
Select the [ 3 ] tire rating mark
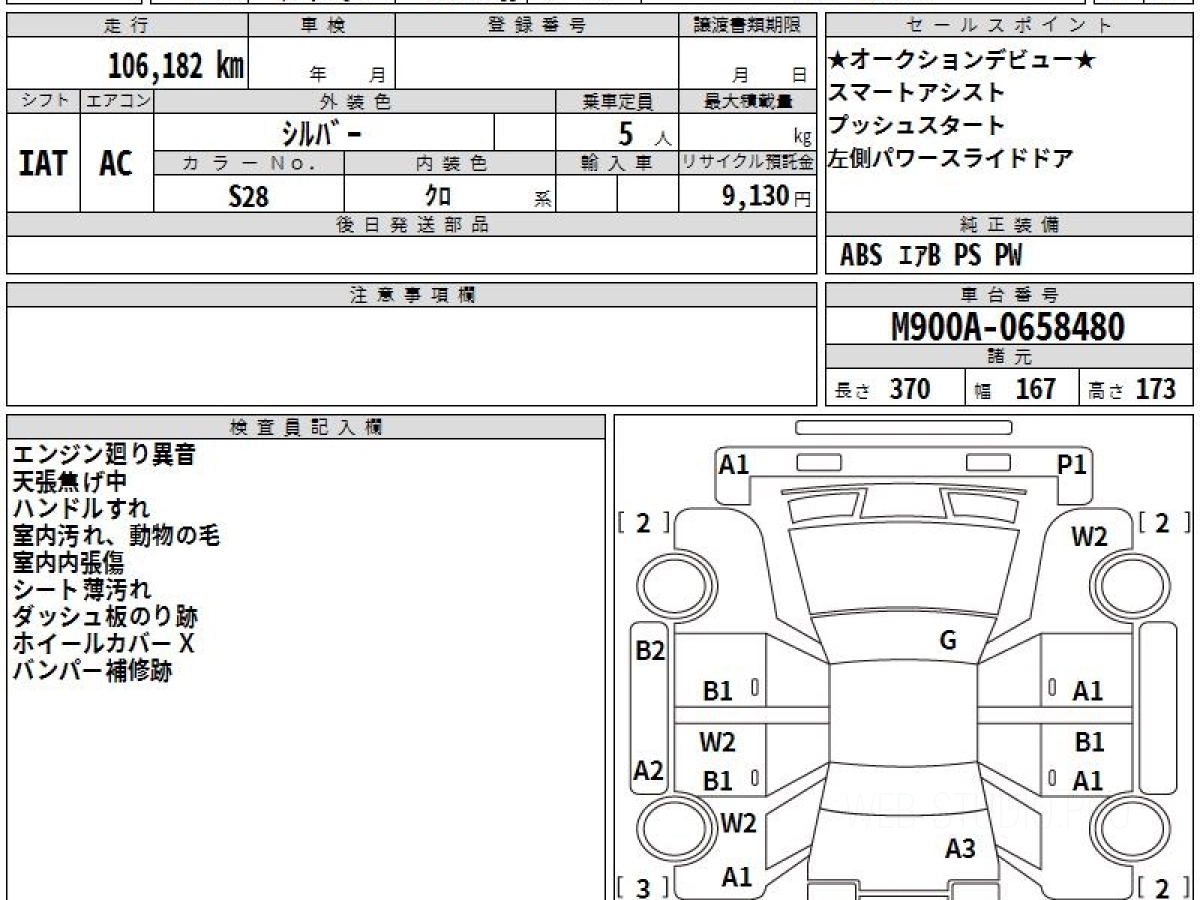[643, 887]
